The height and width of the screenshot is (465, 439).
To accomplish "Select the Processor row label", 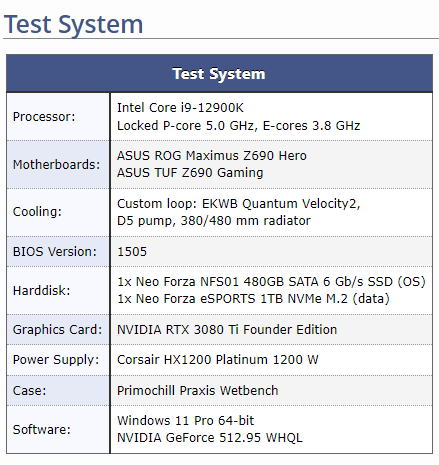I will 44,117.
